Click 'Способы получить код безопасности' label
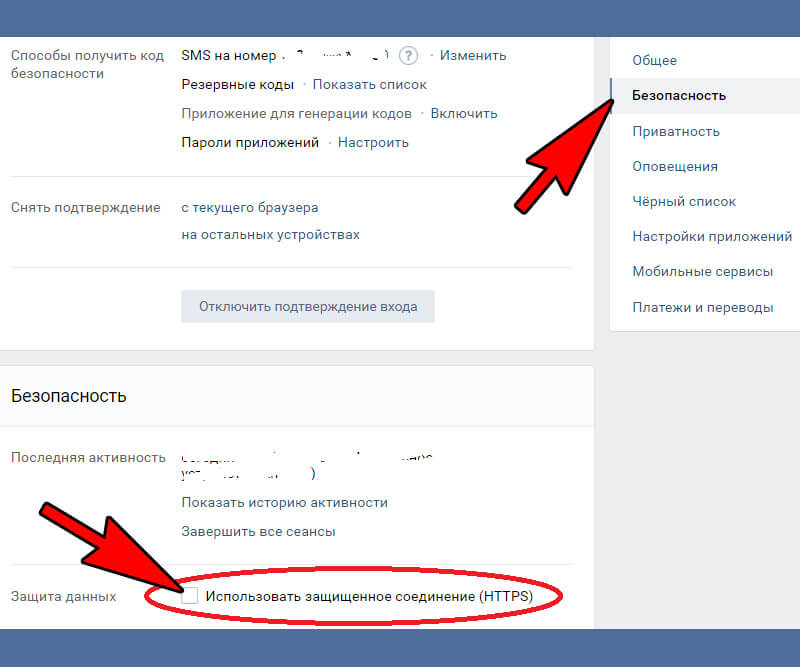The height and width of the screenshot is (667, 800). pos(87,64)
